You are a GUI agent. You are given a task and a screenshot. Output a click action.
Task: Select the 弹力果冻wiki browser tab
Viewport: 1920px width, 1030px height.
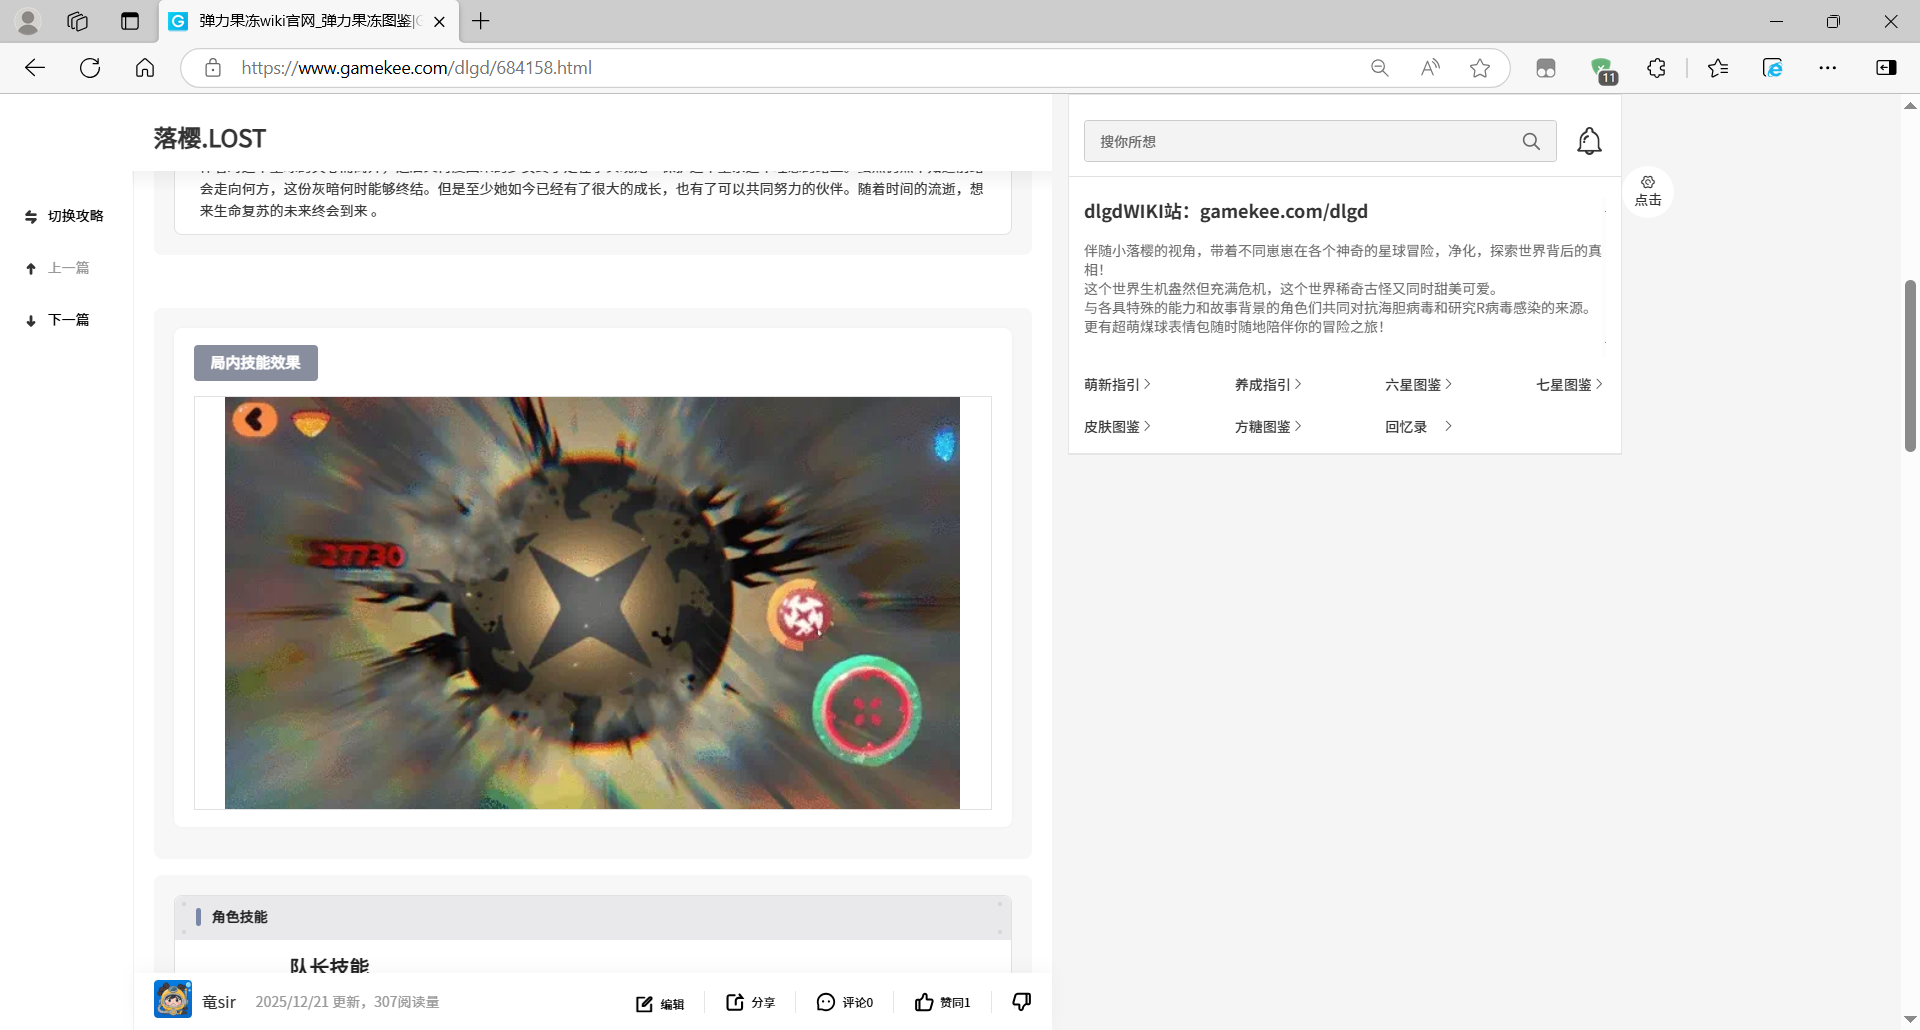point(309,21)
